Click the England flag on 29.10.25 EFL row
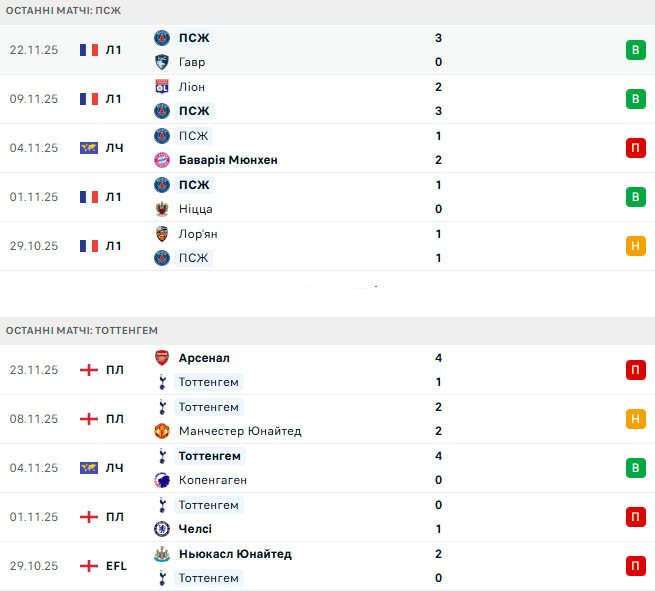 click(x=89, y=566)
